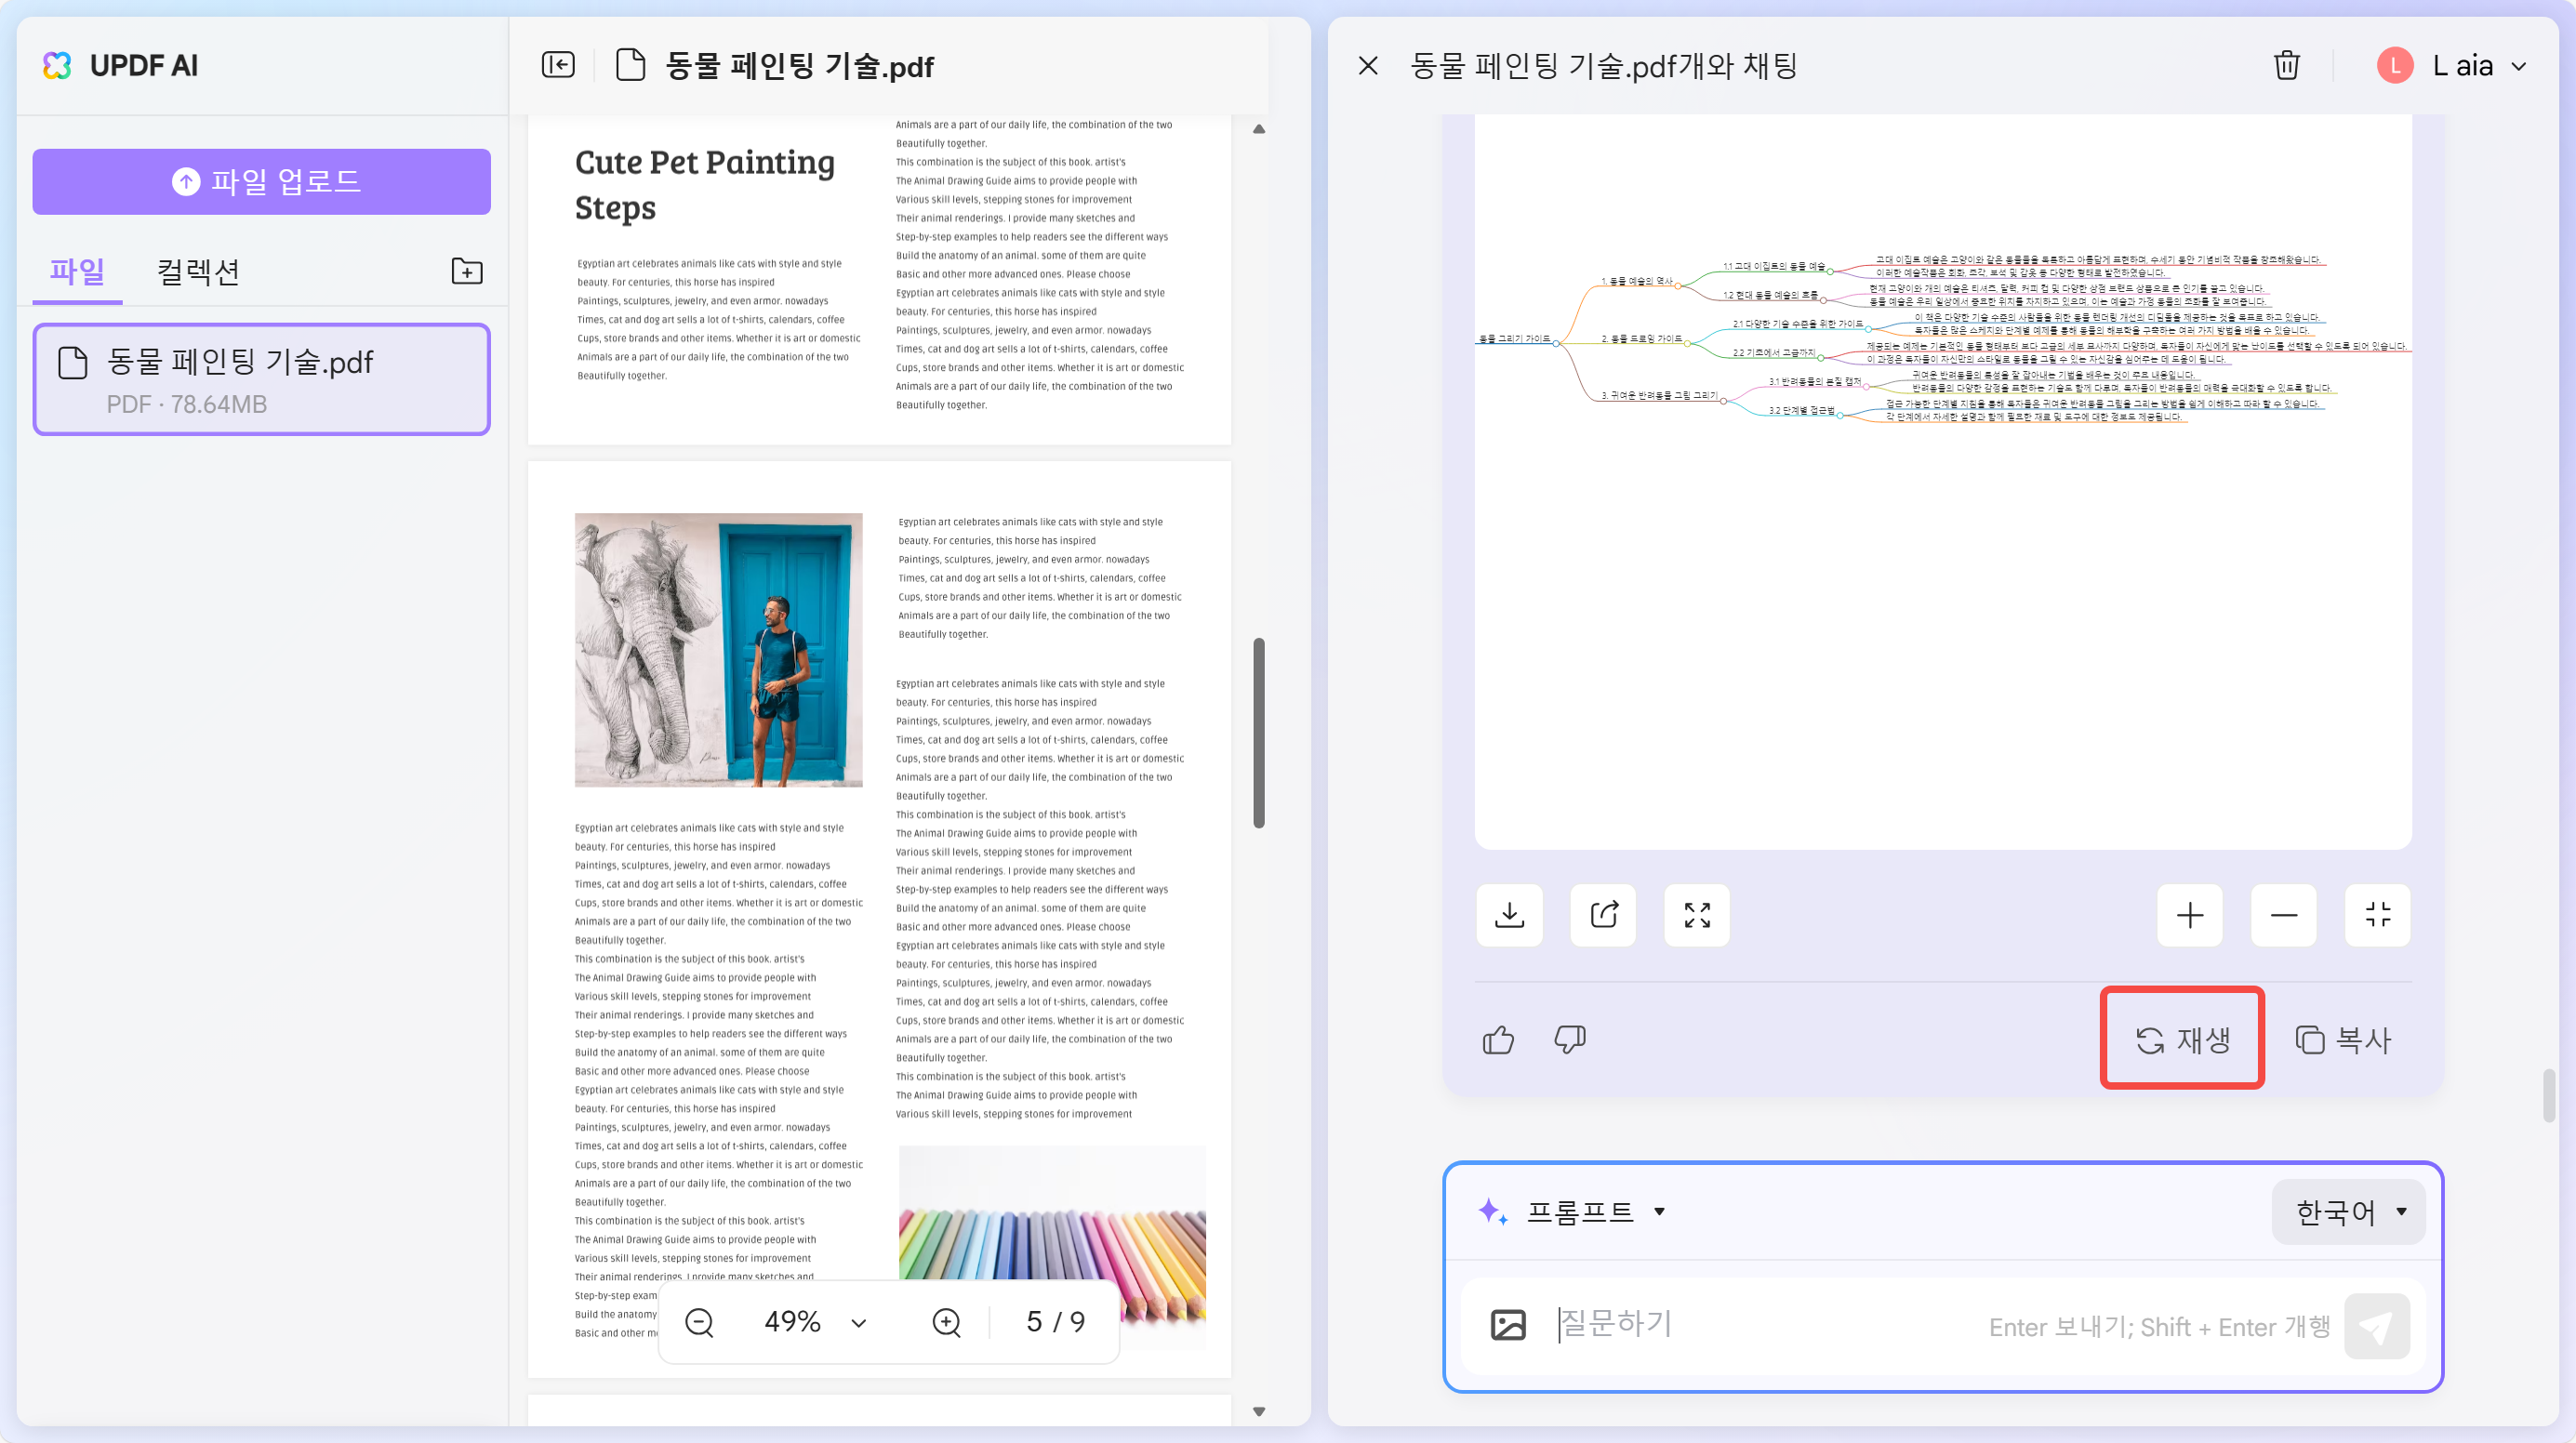Zoom in the mind map

click(x=2190, y=915)
